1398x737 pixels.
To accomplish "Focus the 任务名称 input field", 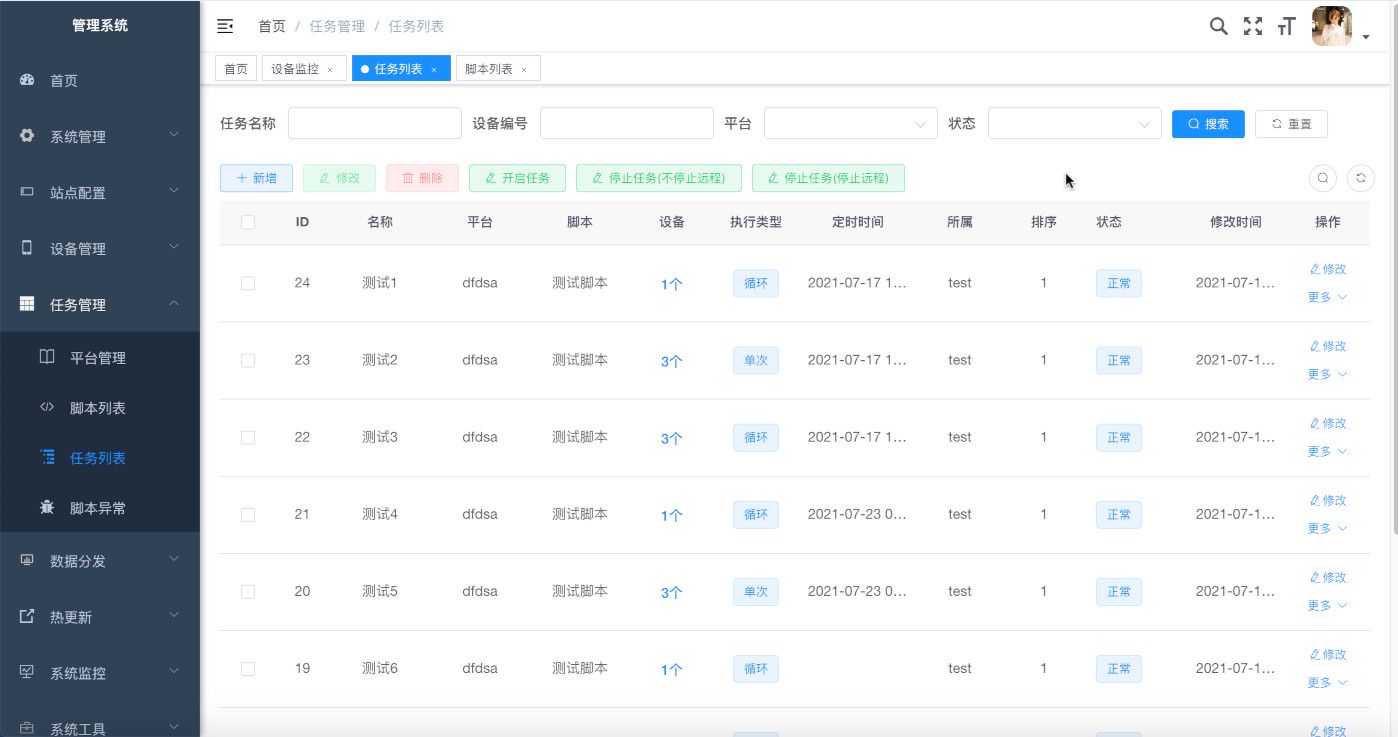I will [375, 124].
